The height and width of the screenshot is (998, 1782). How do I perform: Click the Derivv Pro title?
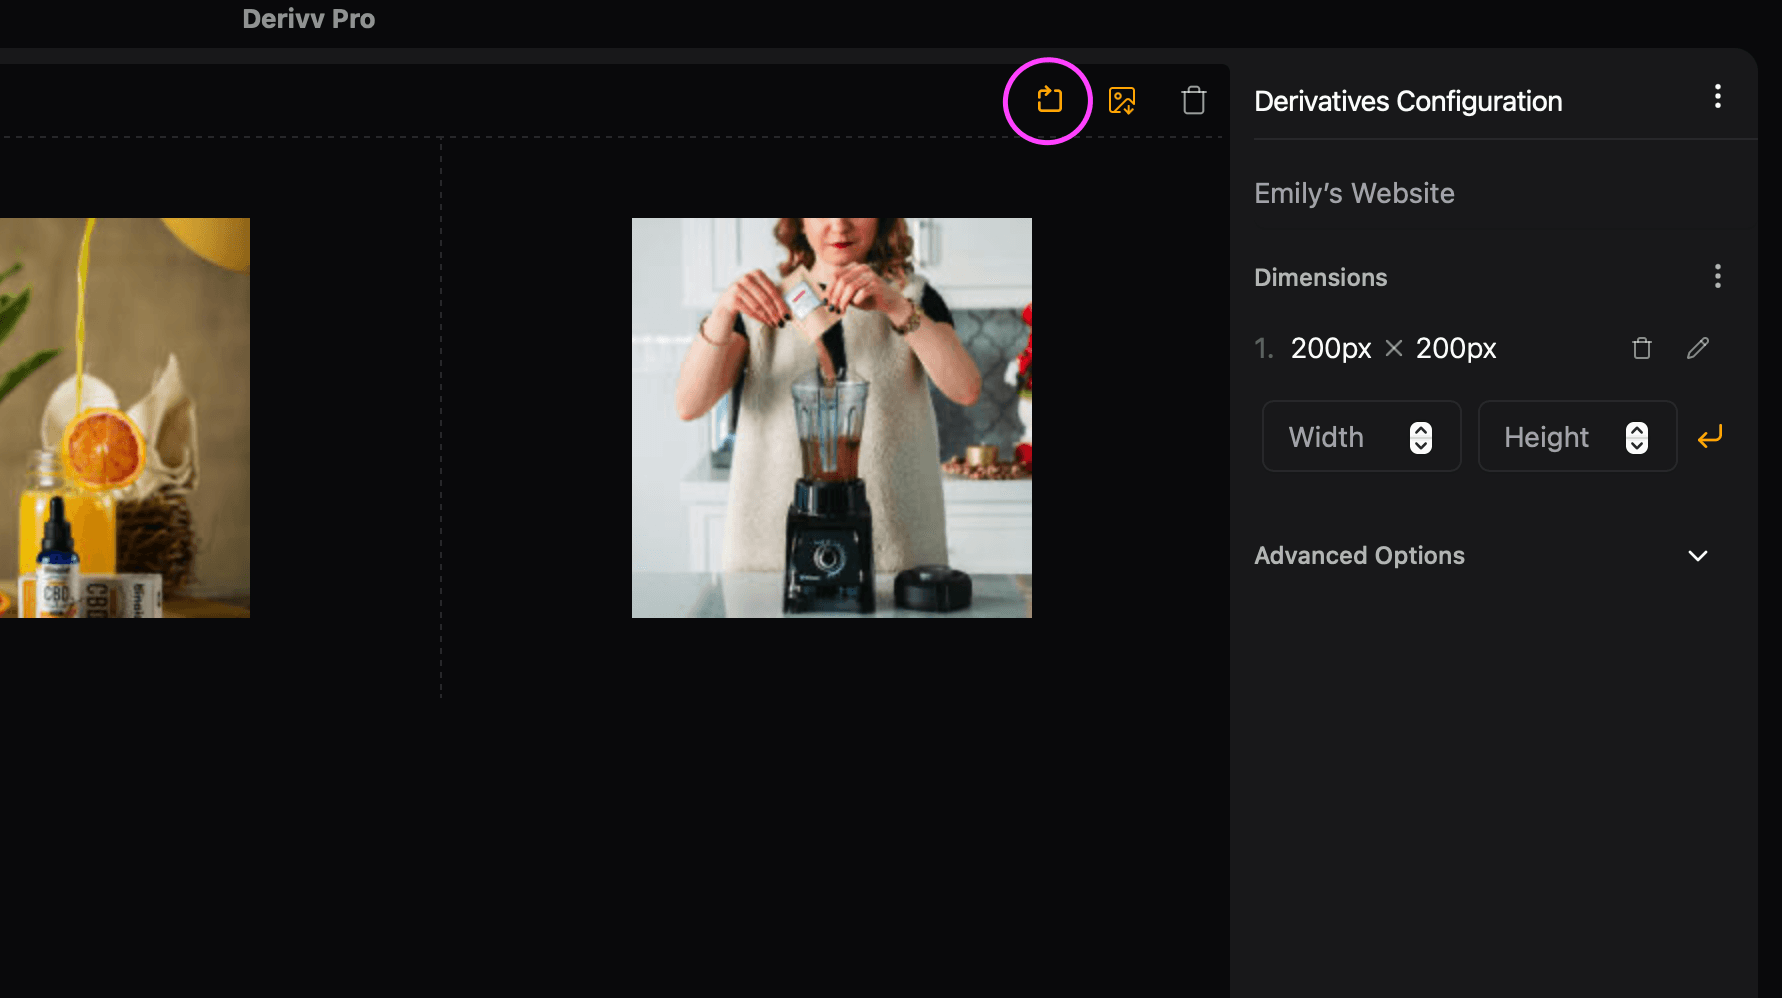[308, 19]
